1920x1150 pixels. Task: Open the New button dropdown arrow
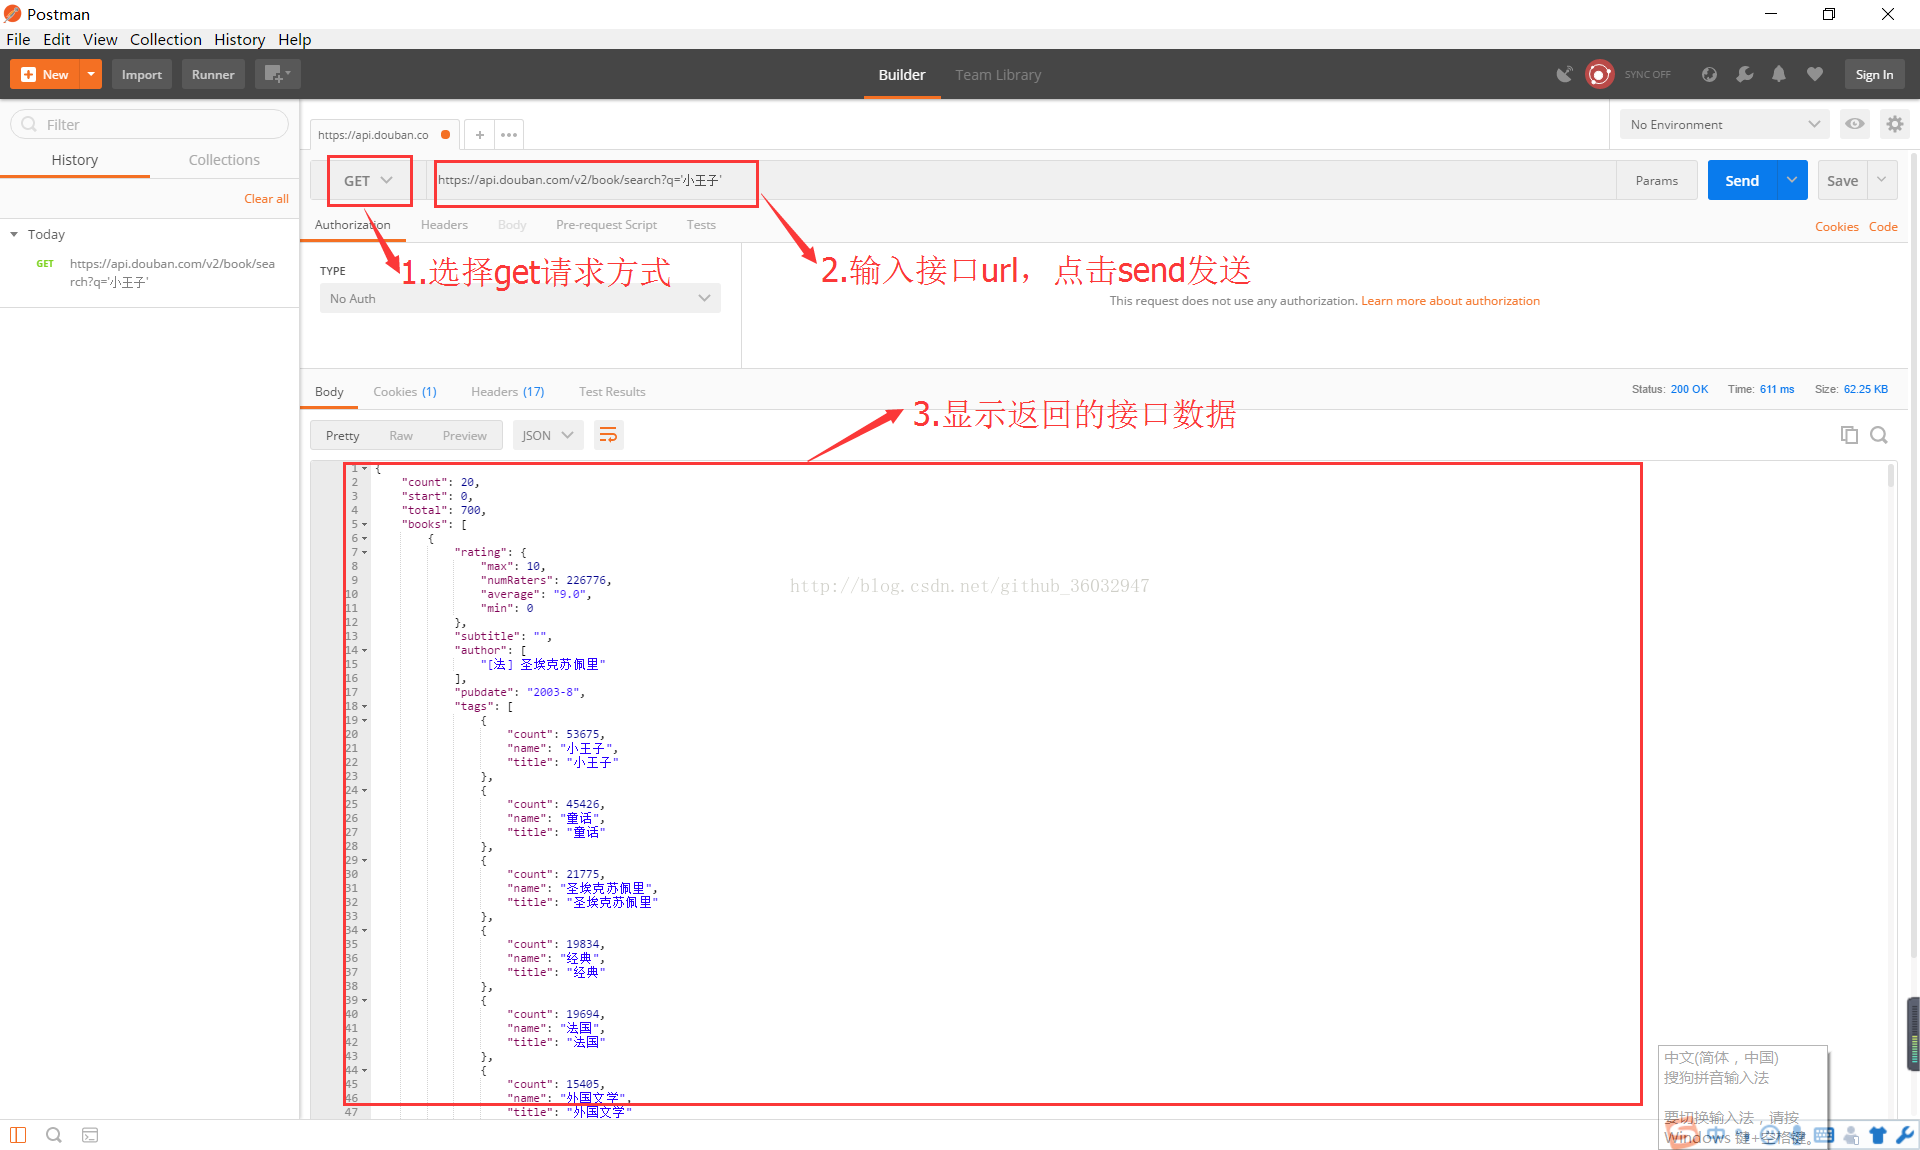(x=91, y=75)
